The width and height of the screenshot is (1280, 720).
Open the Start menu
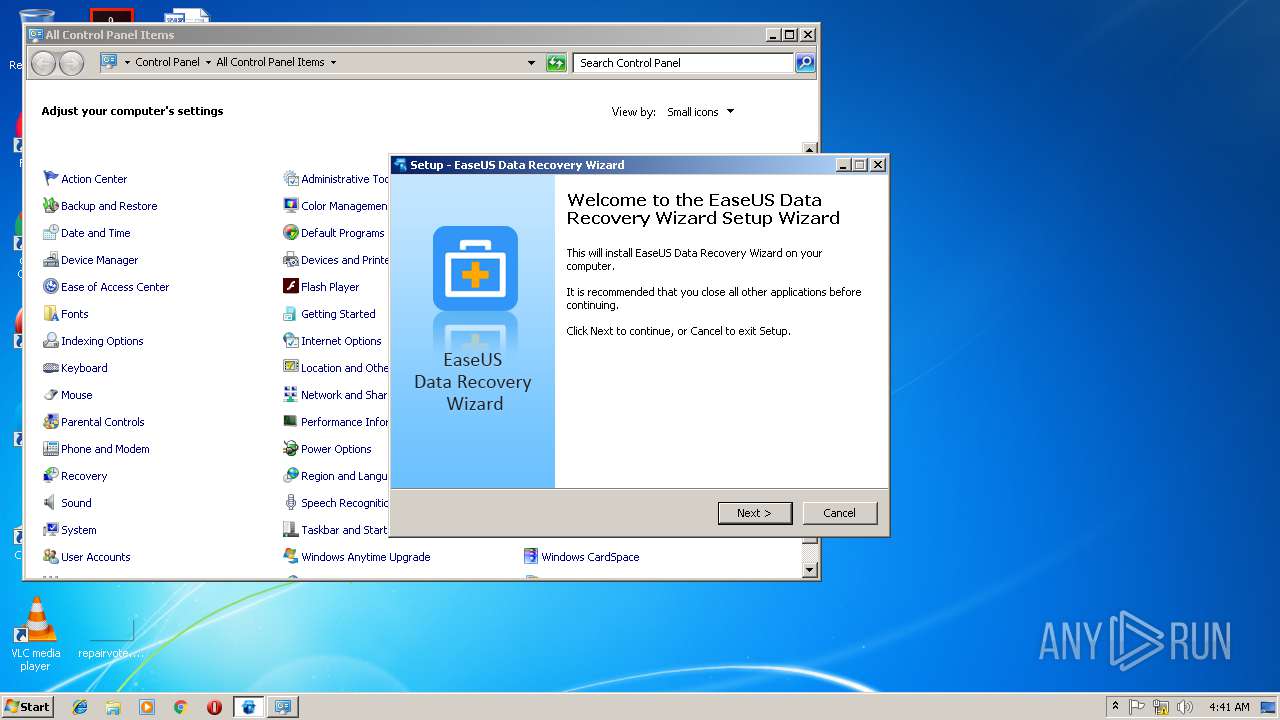(x=27, y=707)
